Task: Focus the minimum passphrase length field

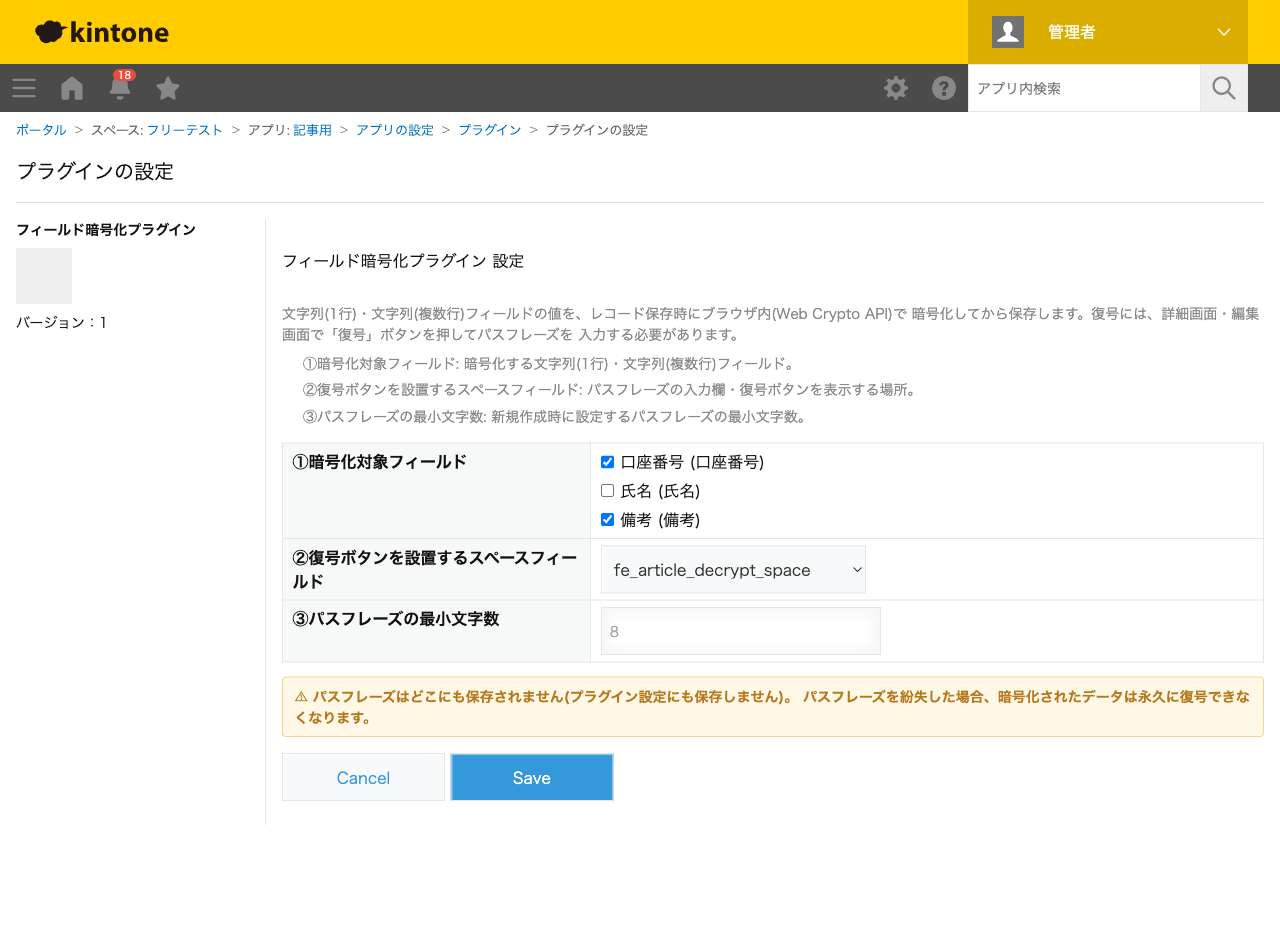Action: tap(741, 631)
